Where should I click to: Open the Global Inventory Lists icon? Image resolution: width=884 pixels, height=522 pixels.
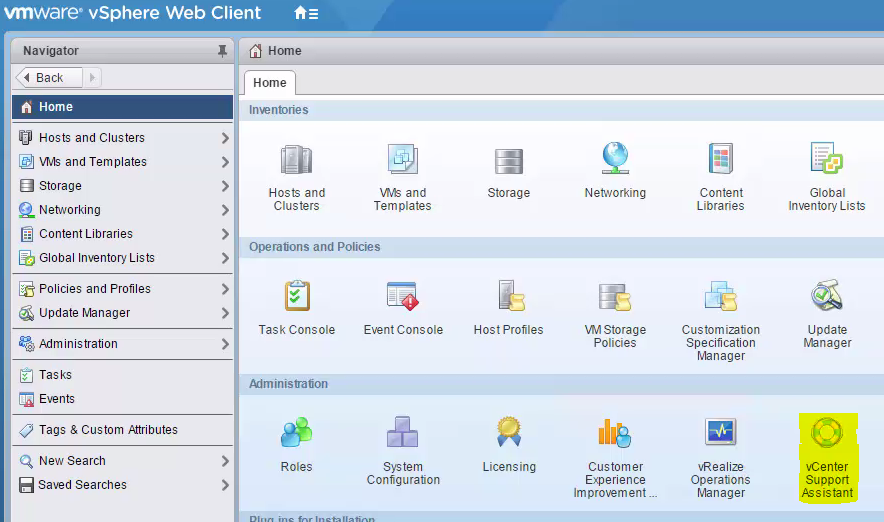click(x=826, y=158)
